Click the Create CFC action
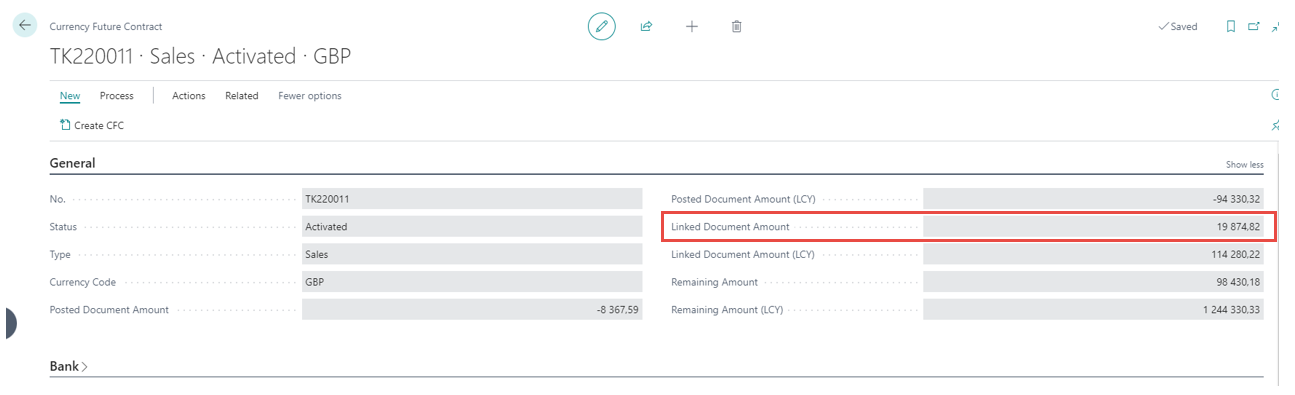This screenshot has width=1295, height=395. point(92,126)
